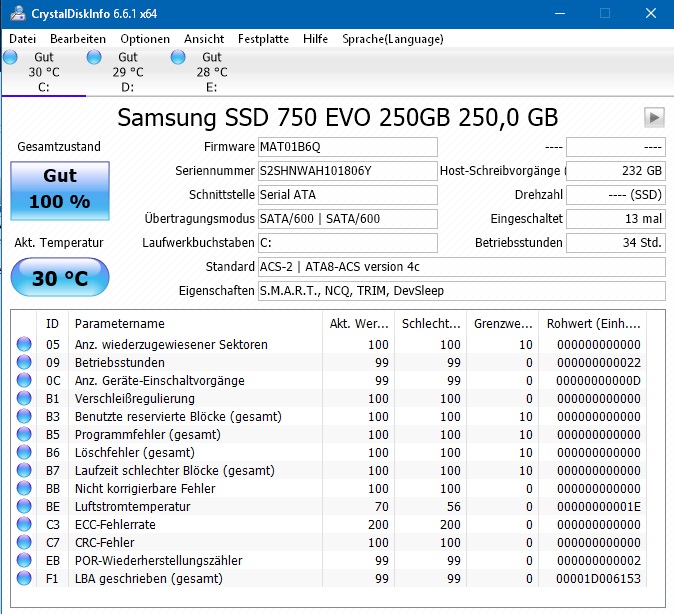Click the CrystalDiskInfo title bar icon
Screen dimensions: 674x614
pos(18,13)
